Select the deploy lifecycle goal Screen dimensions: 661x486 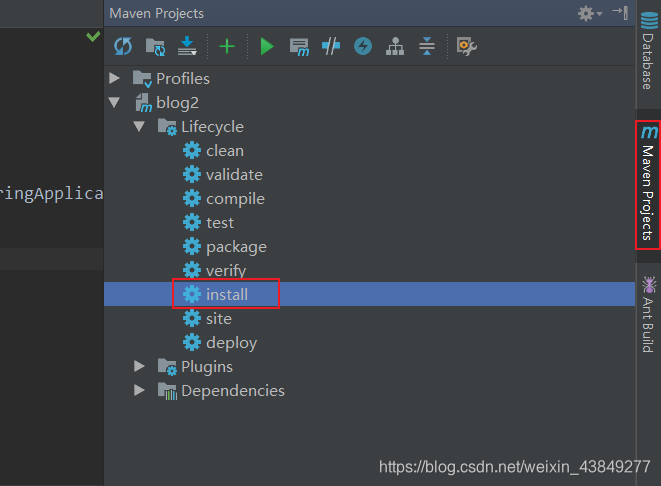pyautogui.click(x=231, y=343)
